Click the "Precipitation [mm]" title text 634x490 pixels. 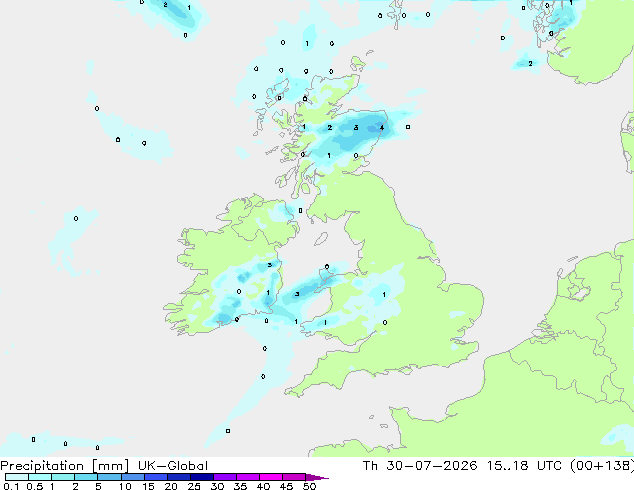coord(65,466)
